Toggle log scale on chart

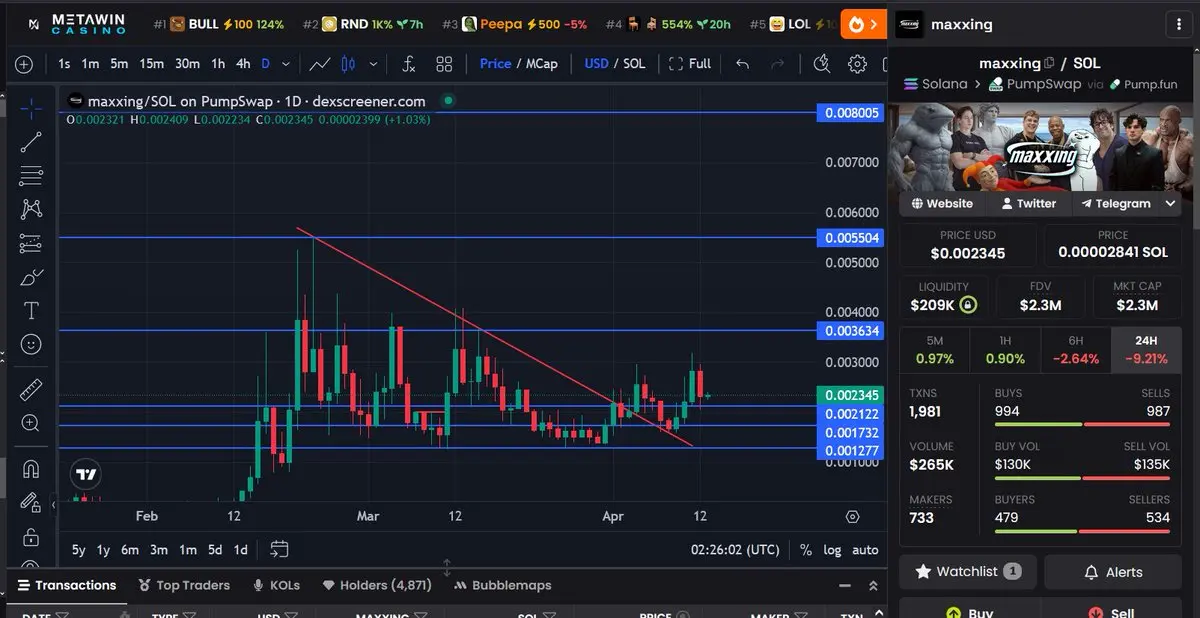tap(832, 550)
